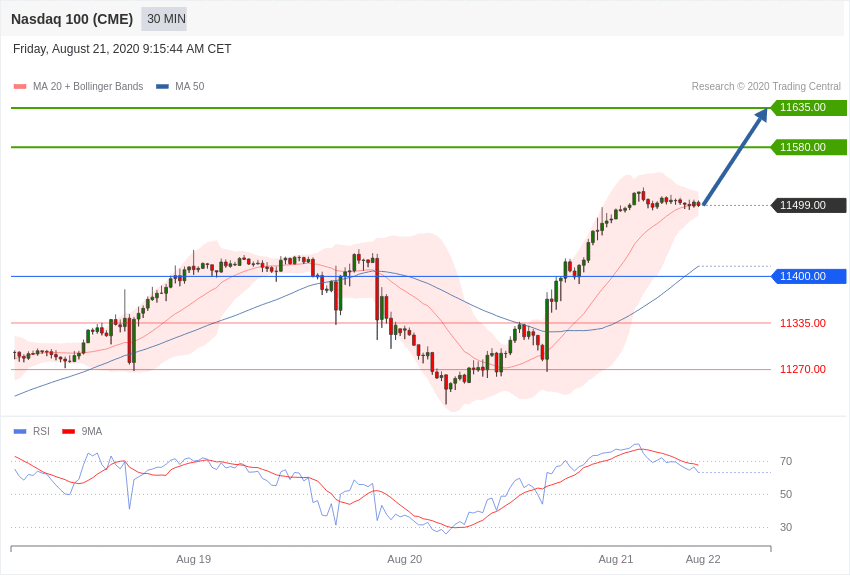
Task: Open the Research Trading Central copyright link
Action: tap(766, 87)
